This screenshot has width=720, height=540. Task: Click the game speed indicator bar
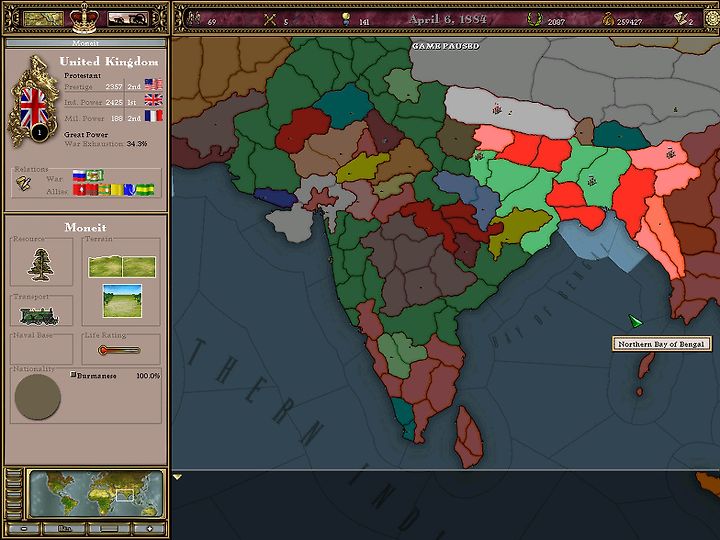[x=109, y=529]
